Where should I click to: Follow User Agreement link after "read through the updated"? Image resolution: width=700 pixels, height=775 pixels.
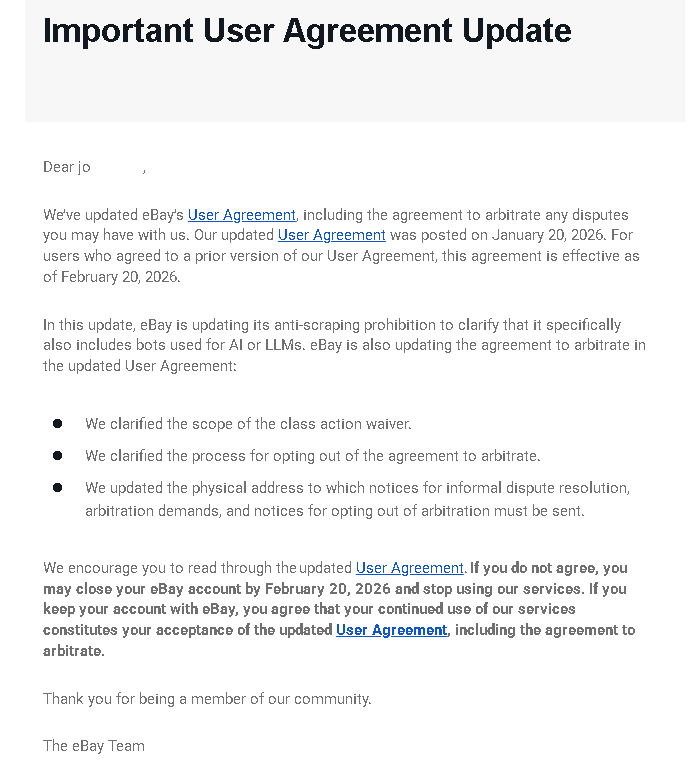click(x=410, y=568)
